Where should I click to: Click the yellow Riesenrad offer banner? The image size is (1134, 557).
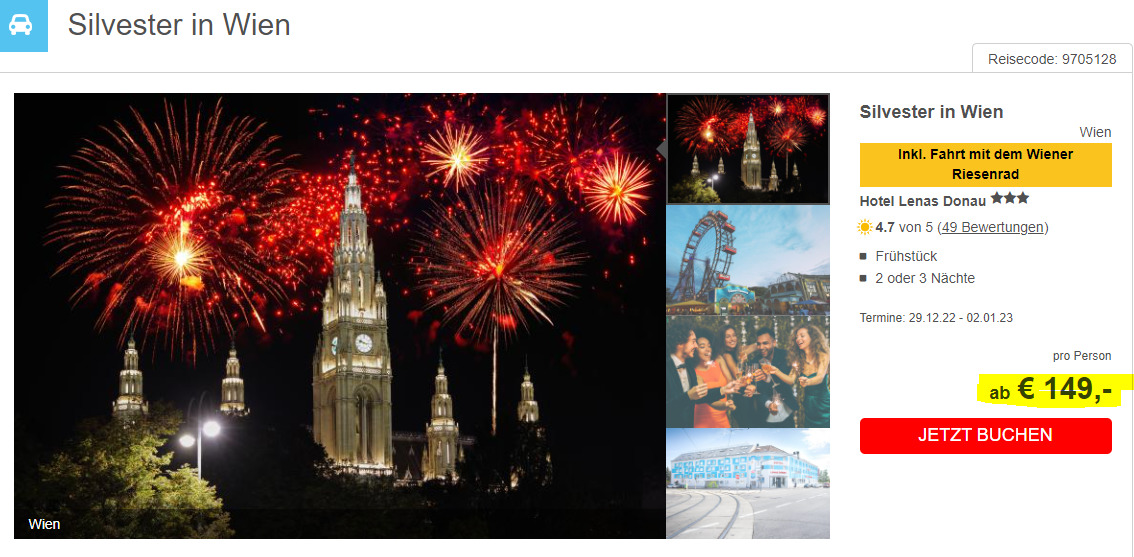985,165
